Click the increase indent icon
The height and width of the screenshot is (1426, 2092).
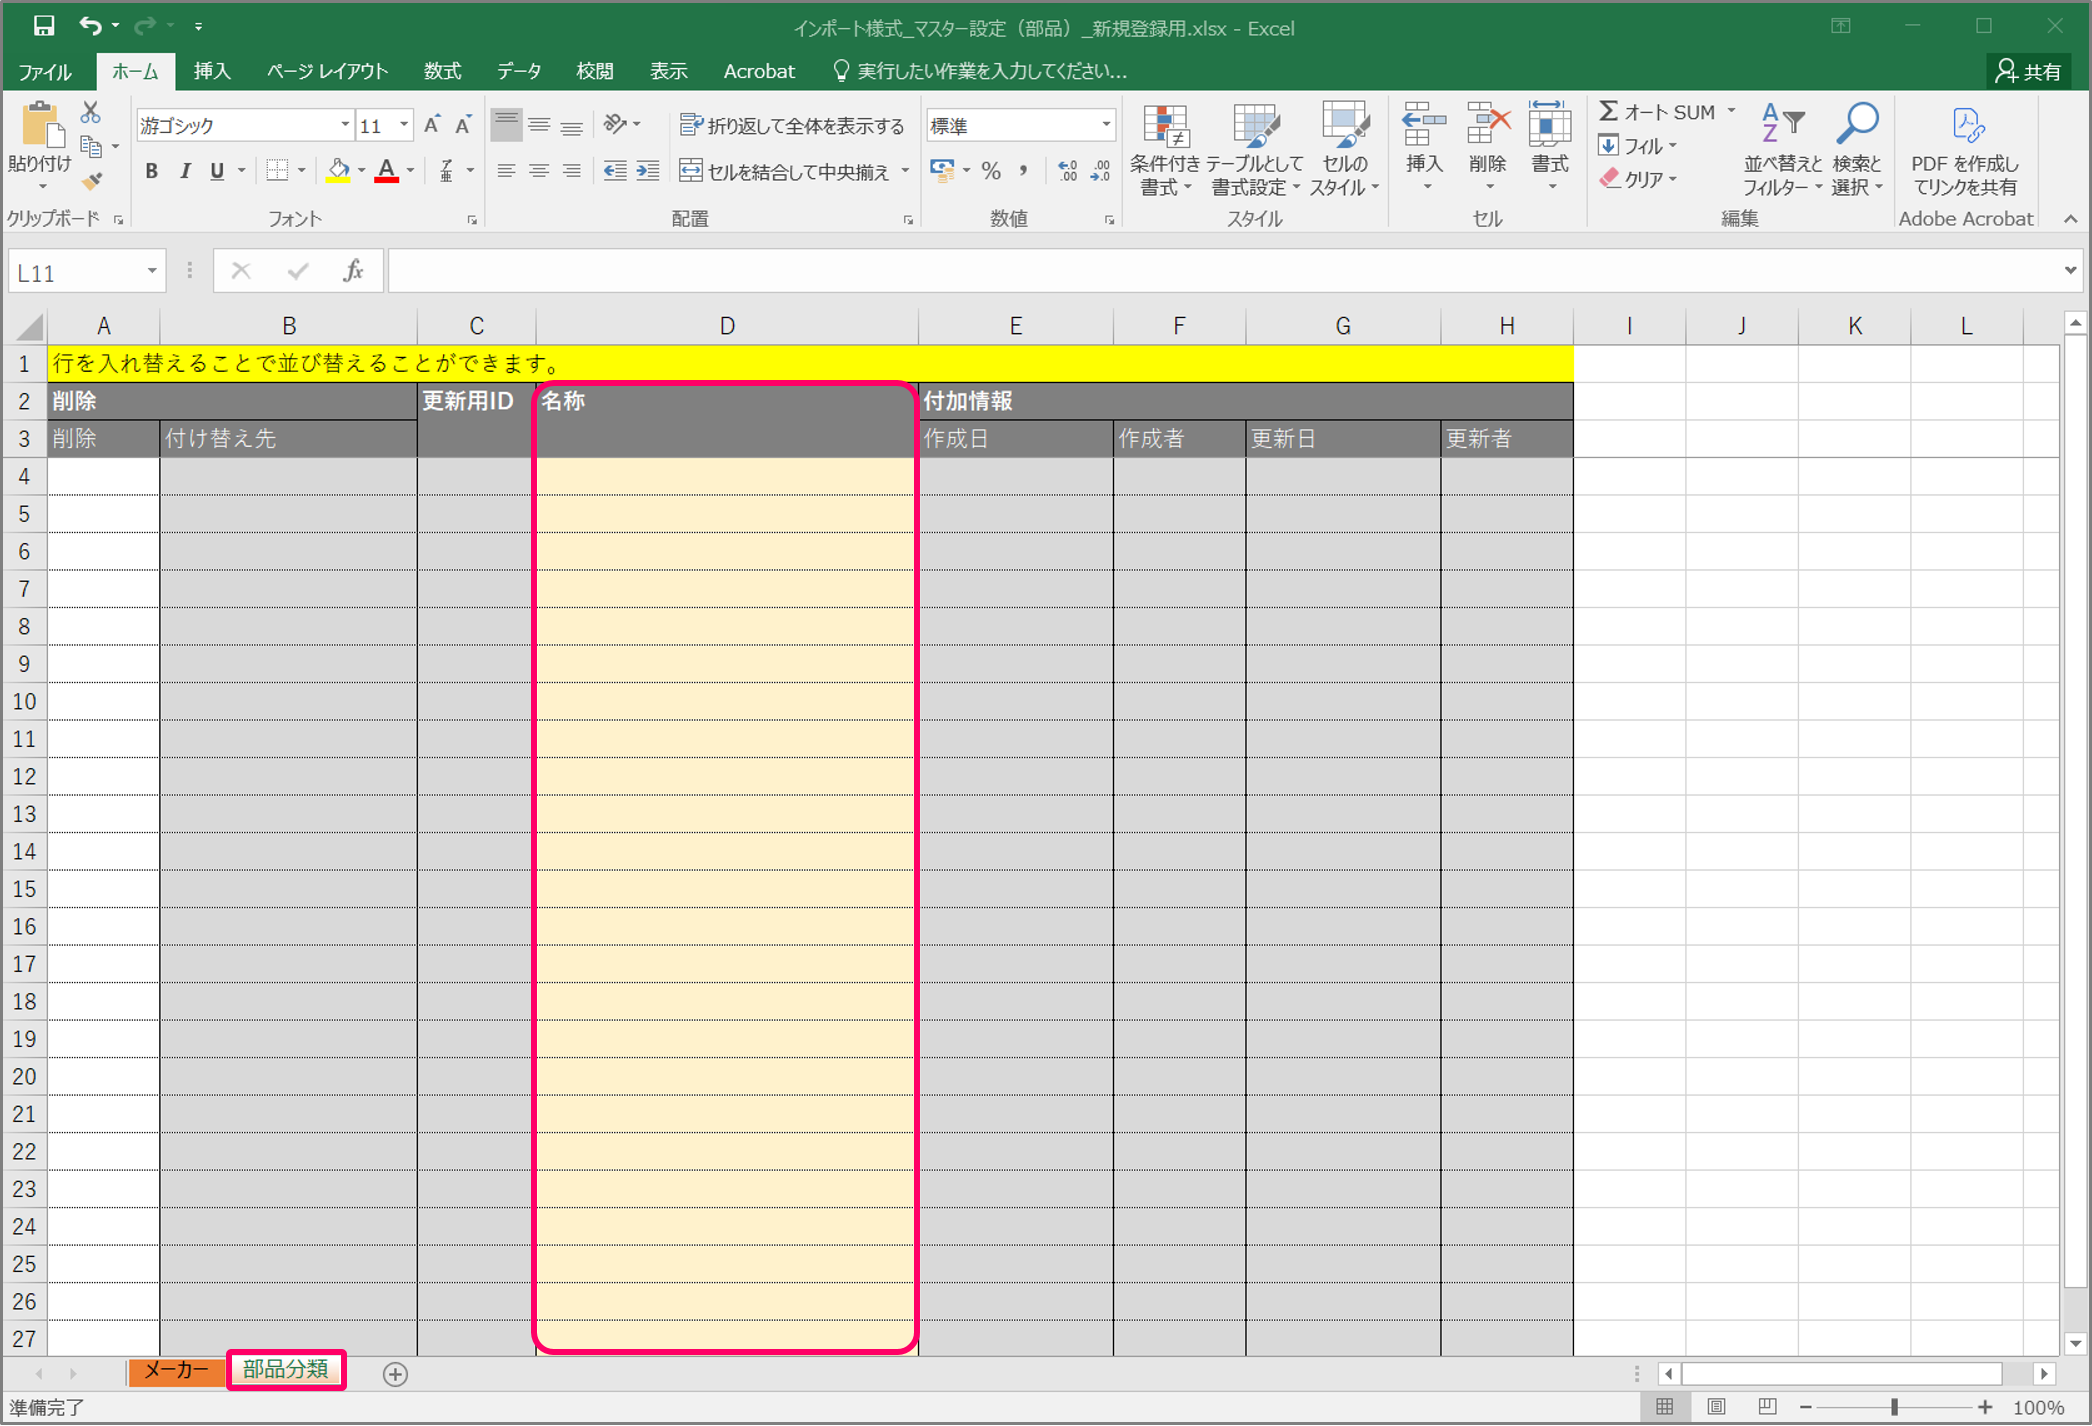(x=648, y=171)
